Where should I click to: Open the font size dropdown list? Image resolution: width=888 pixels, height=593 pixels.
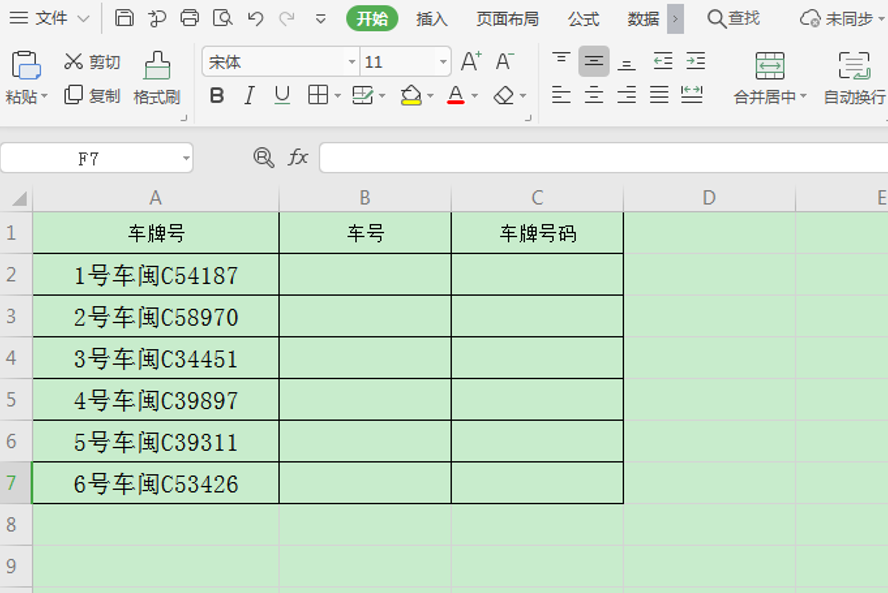[x=443, y=62]
